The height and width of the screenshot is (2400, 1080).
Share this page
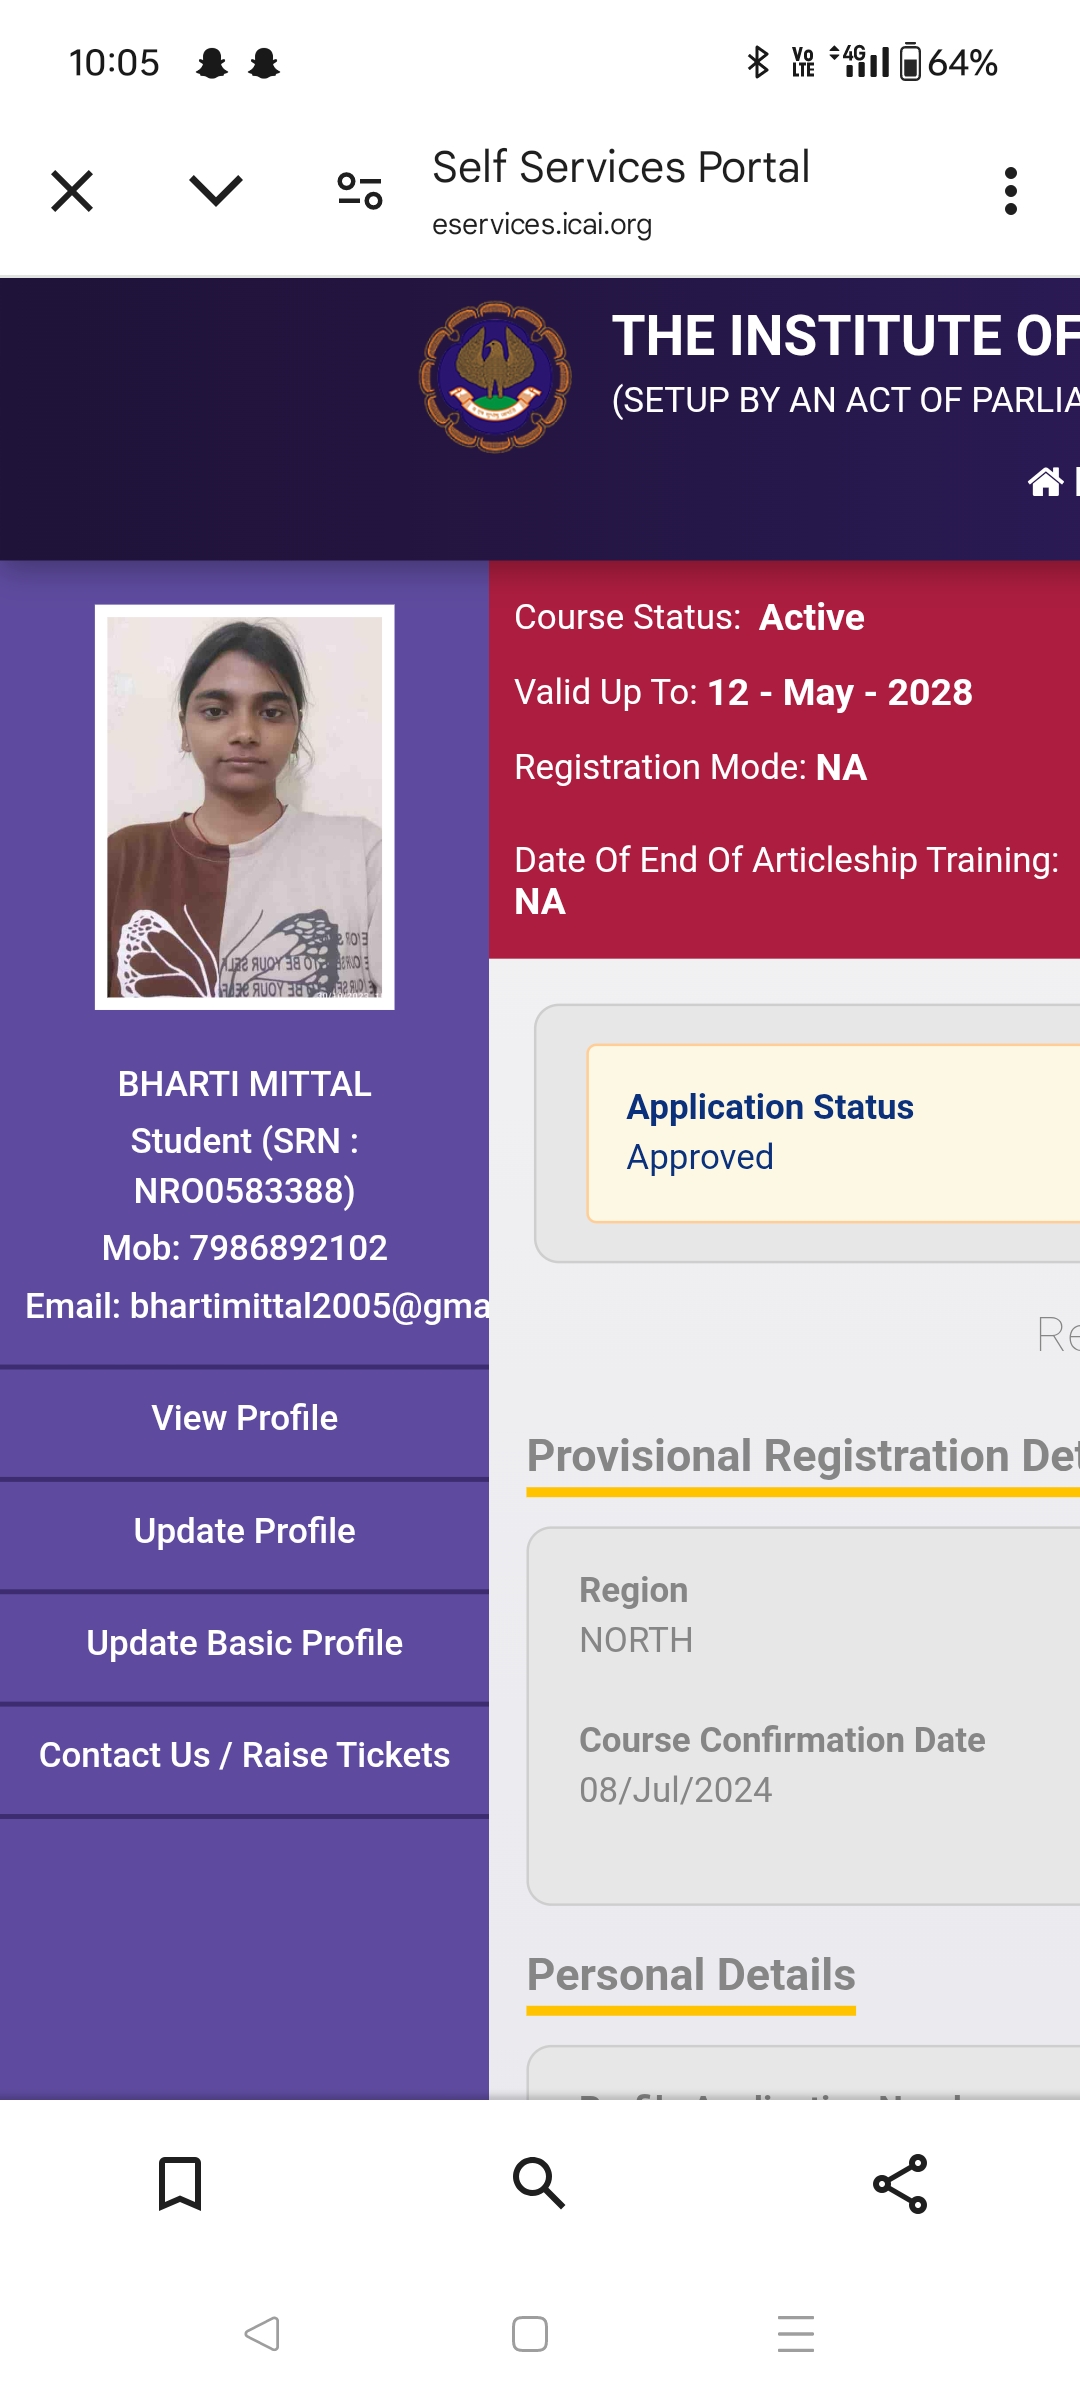click(900, 2183)
